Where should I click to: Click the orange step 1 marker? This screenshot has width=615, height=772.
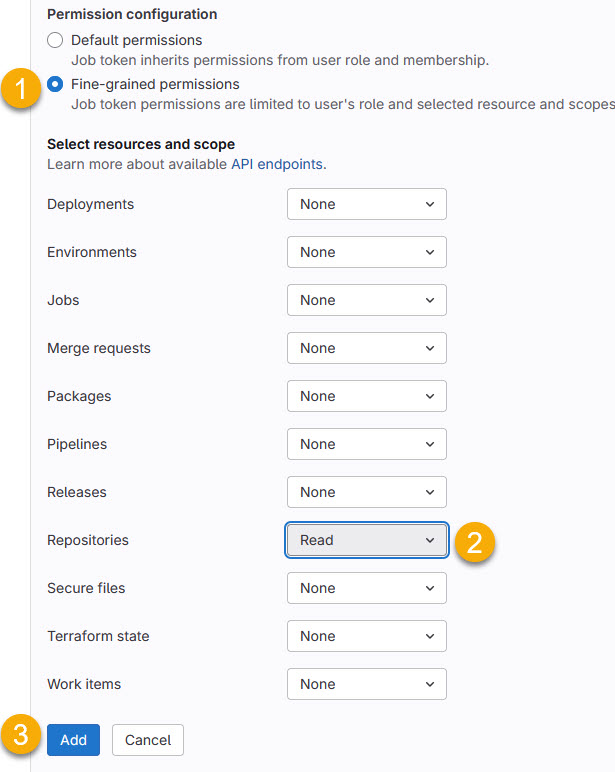(x=21, y=86)
